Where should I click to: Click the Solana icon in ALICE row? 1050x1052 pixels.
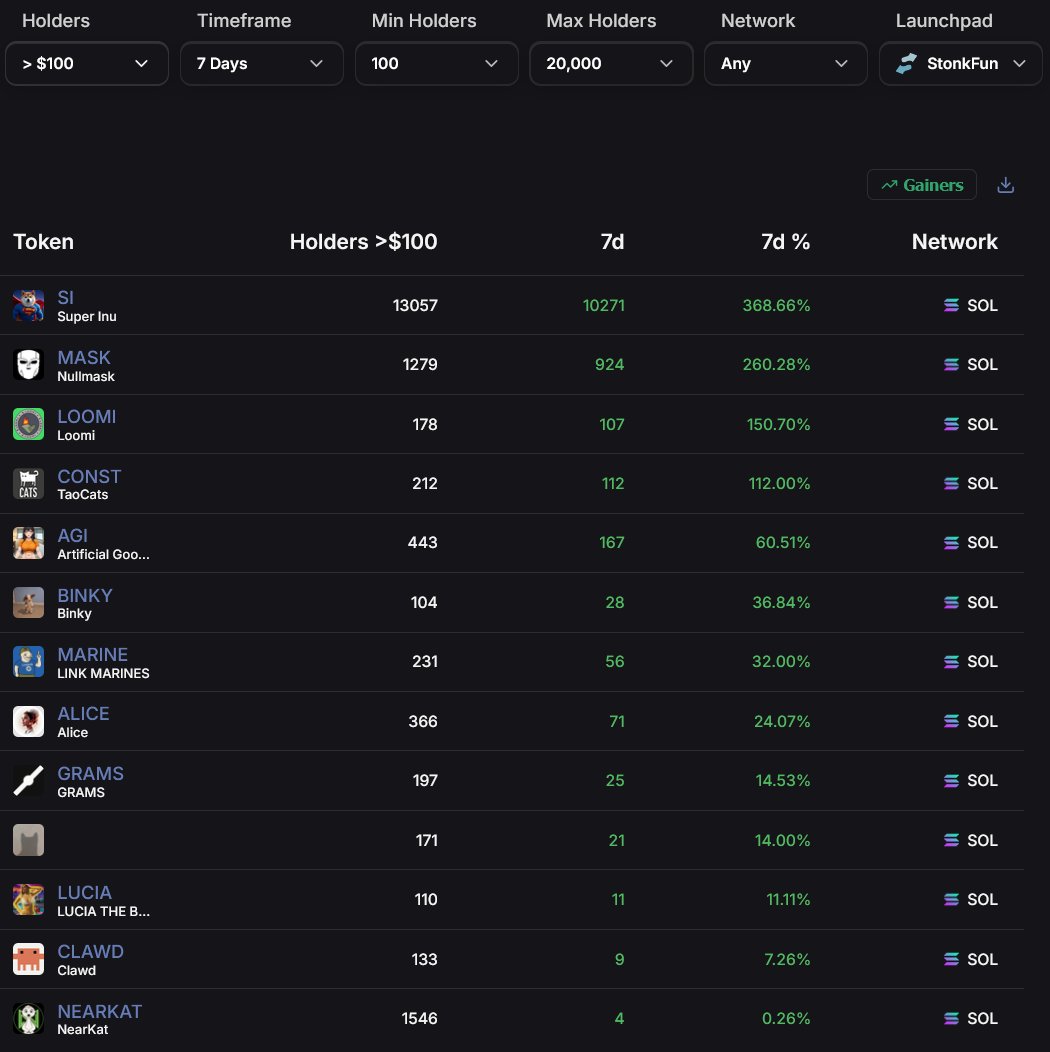coord(951,721)
